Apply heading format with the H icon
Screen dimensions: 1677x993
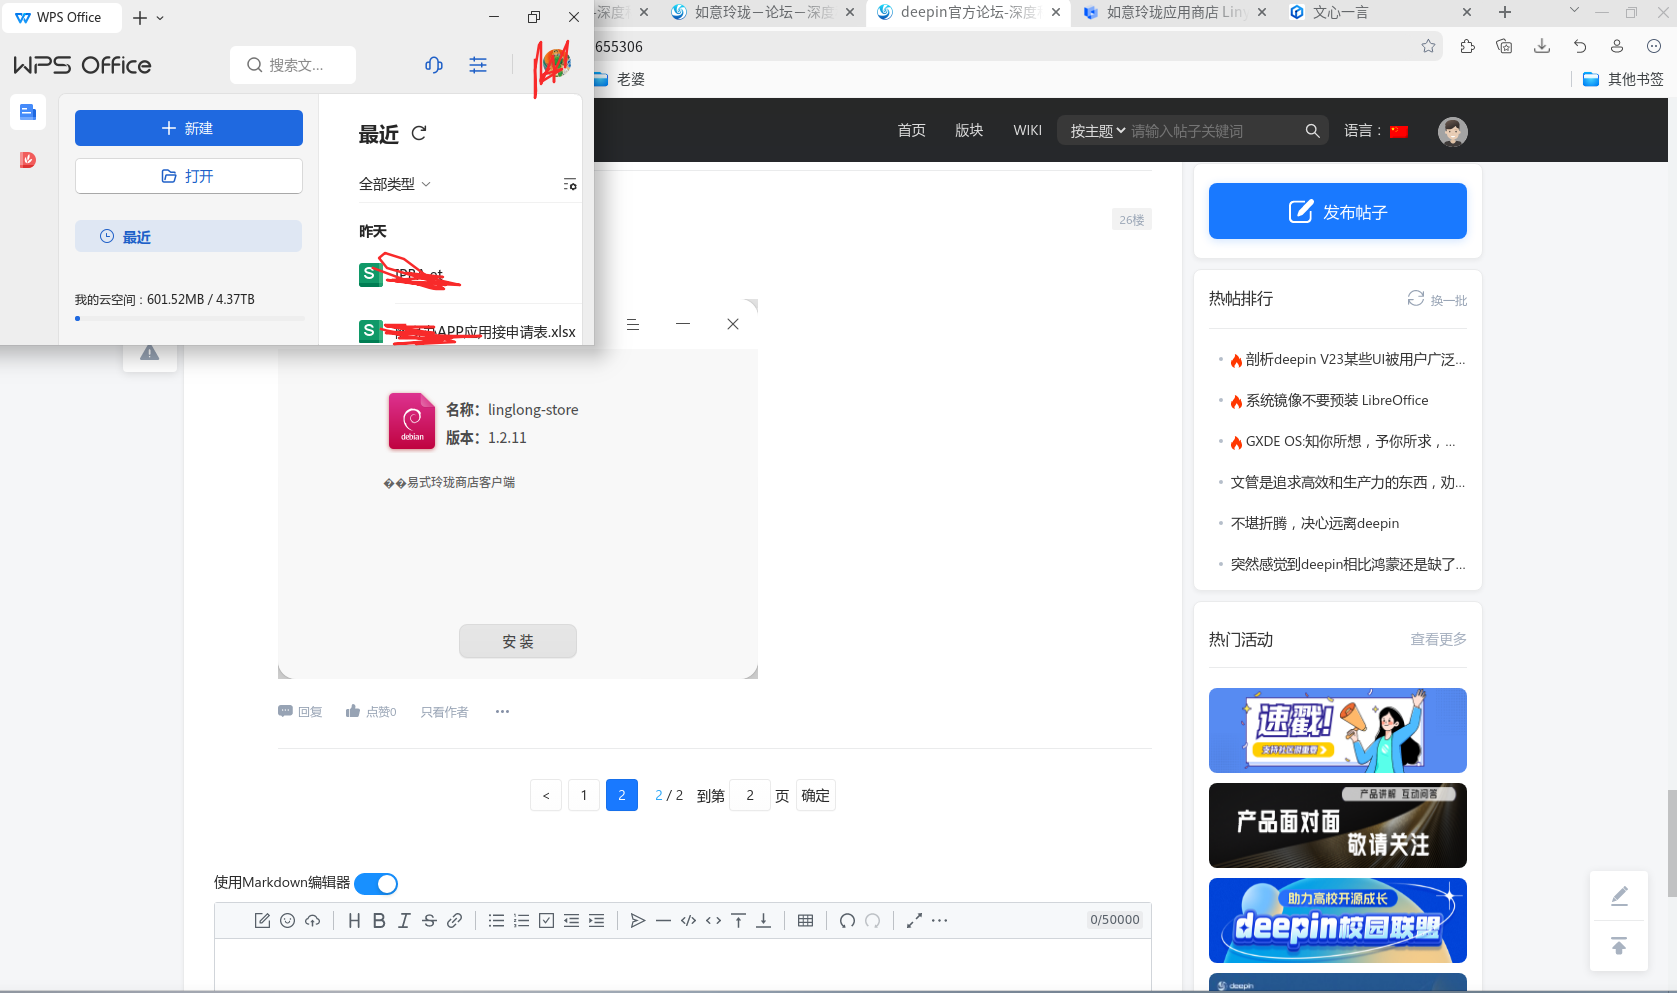354,921
